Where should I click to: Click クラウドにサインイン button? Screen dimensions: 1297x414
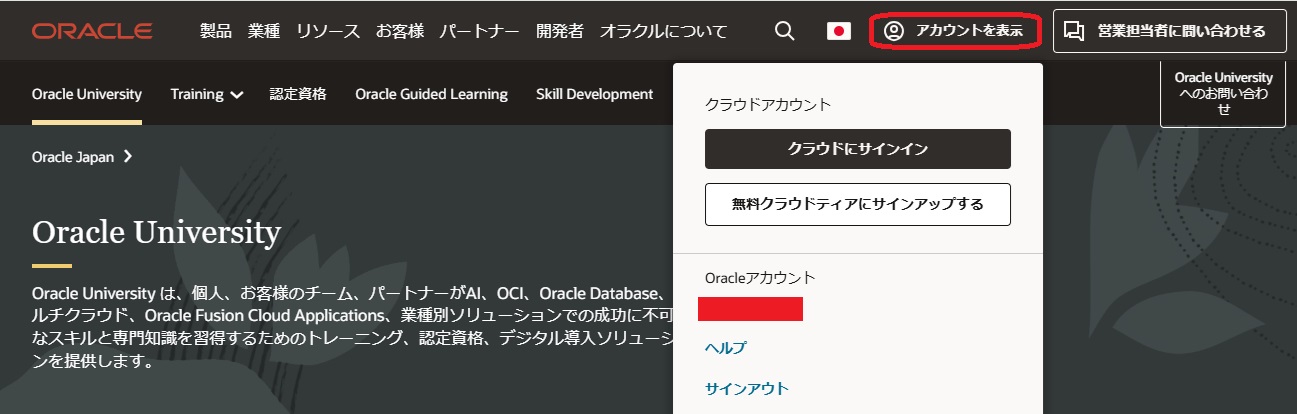click(858, 149)
